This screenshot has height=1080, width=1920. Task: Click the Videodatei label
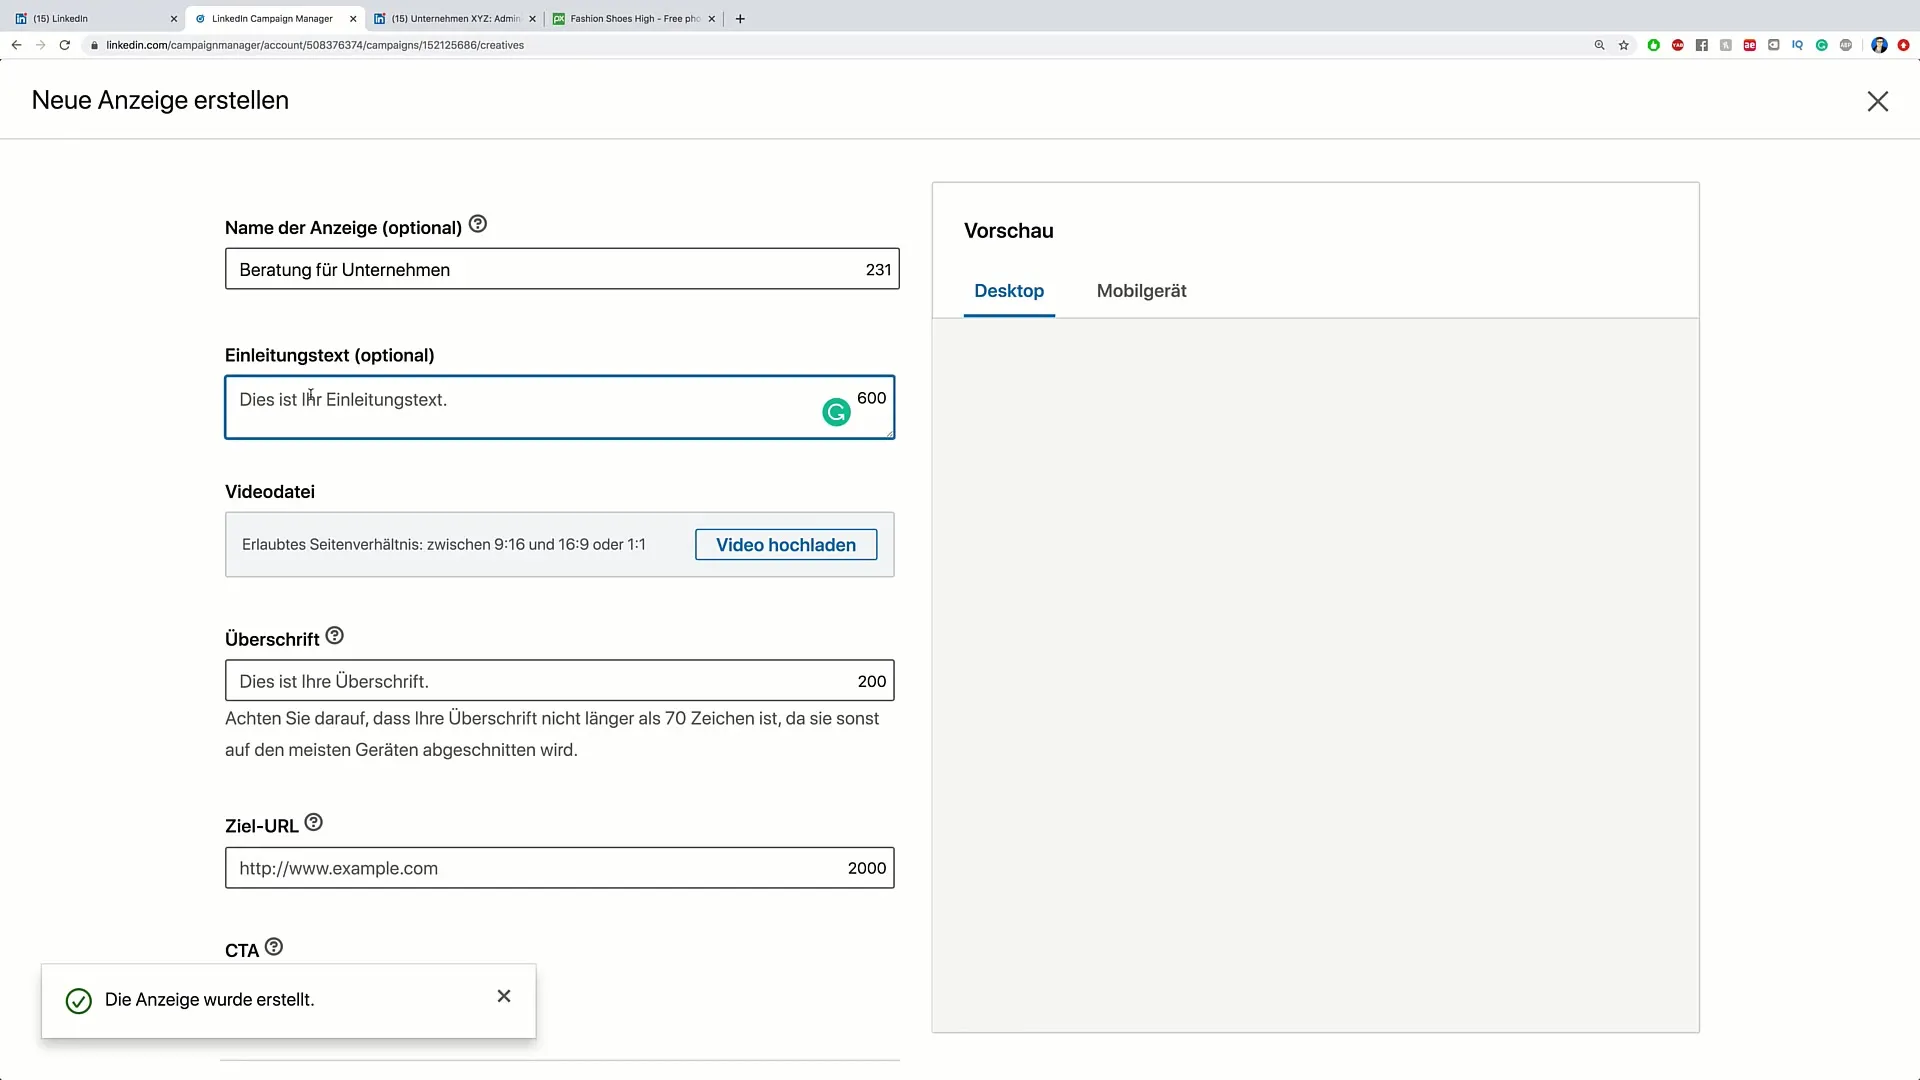[270, 492]
